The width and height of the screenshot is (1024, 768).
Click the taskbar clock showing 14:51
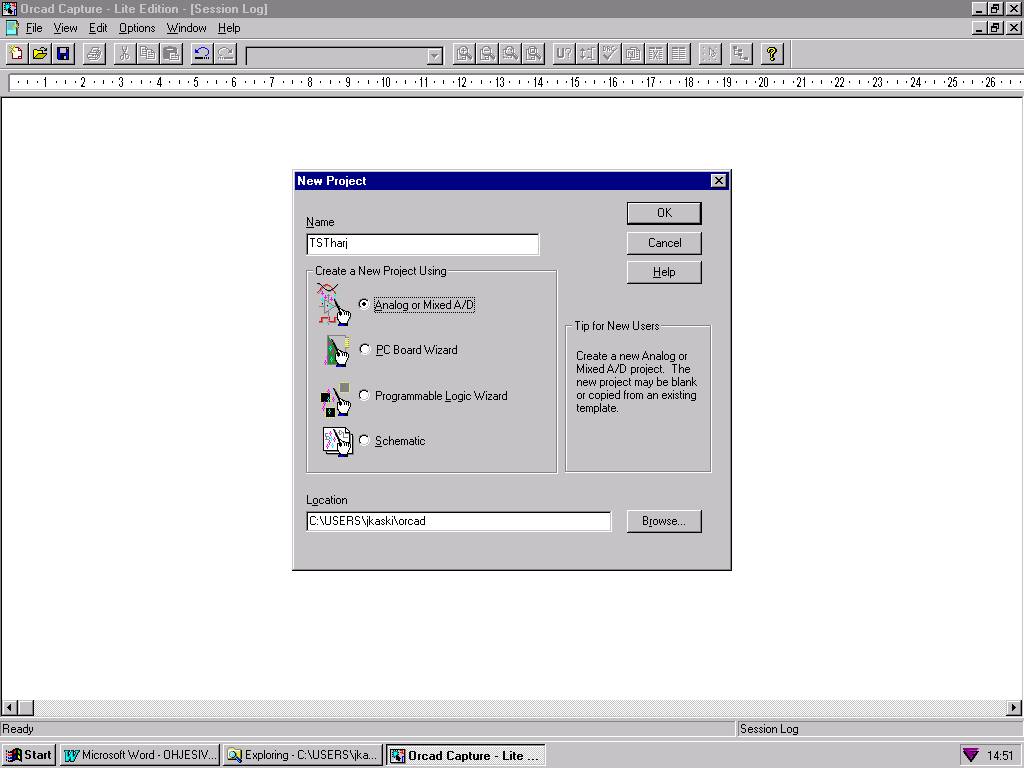(x=1000, y=756)
